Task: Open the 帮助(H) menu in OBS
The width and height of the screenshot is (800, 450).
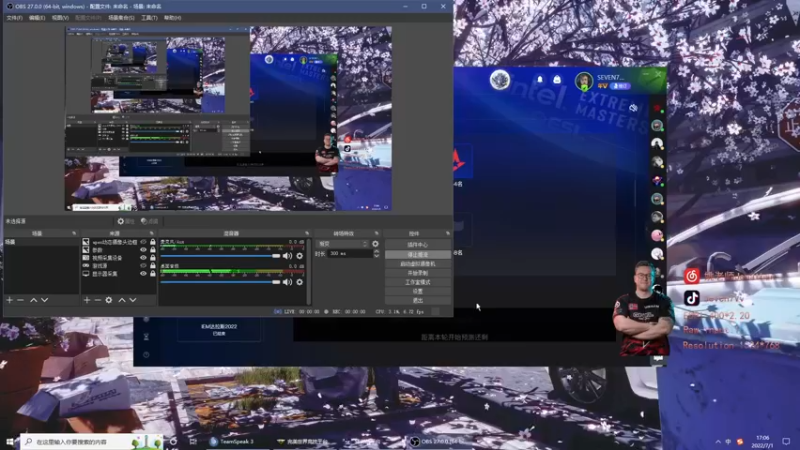Action: coord(172,18)
